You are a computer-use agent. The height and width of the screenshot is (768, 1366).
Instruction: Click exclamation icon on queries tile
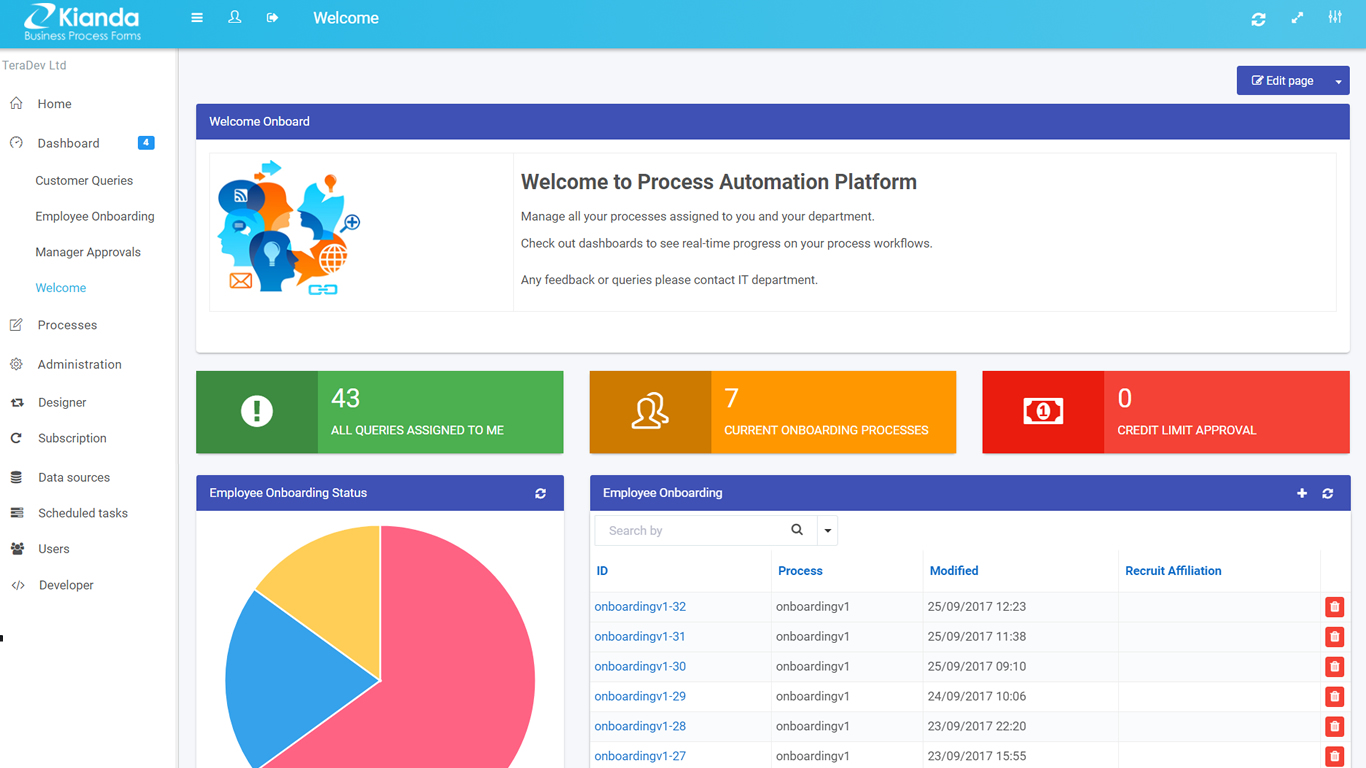click(x=257, y=411)
